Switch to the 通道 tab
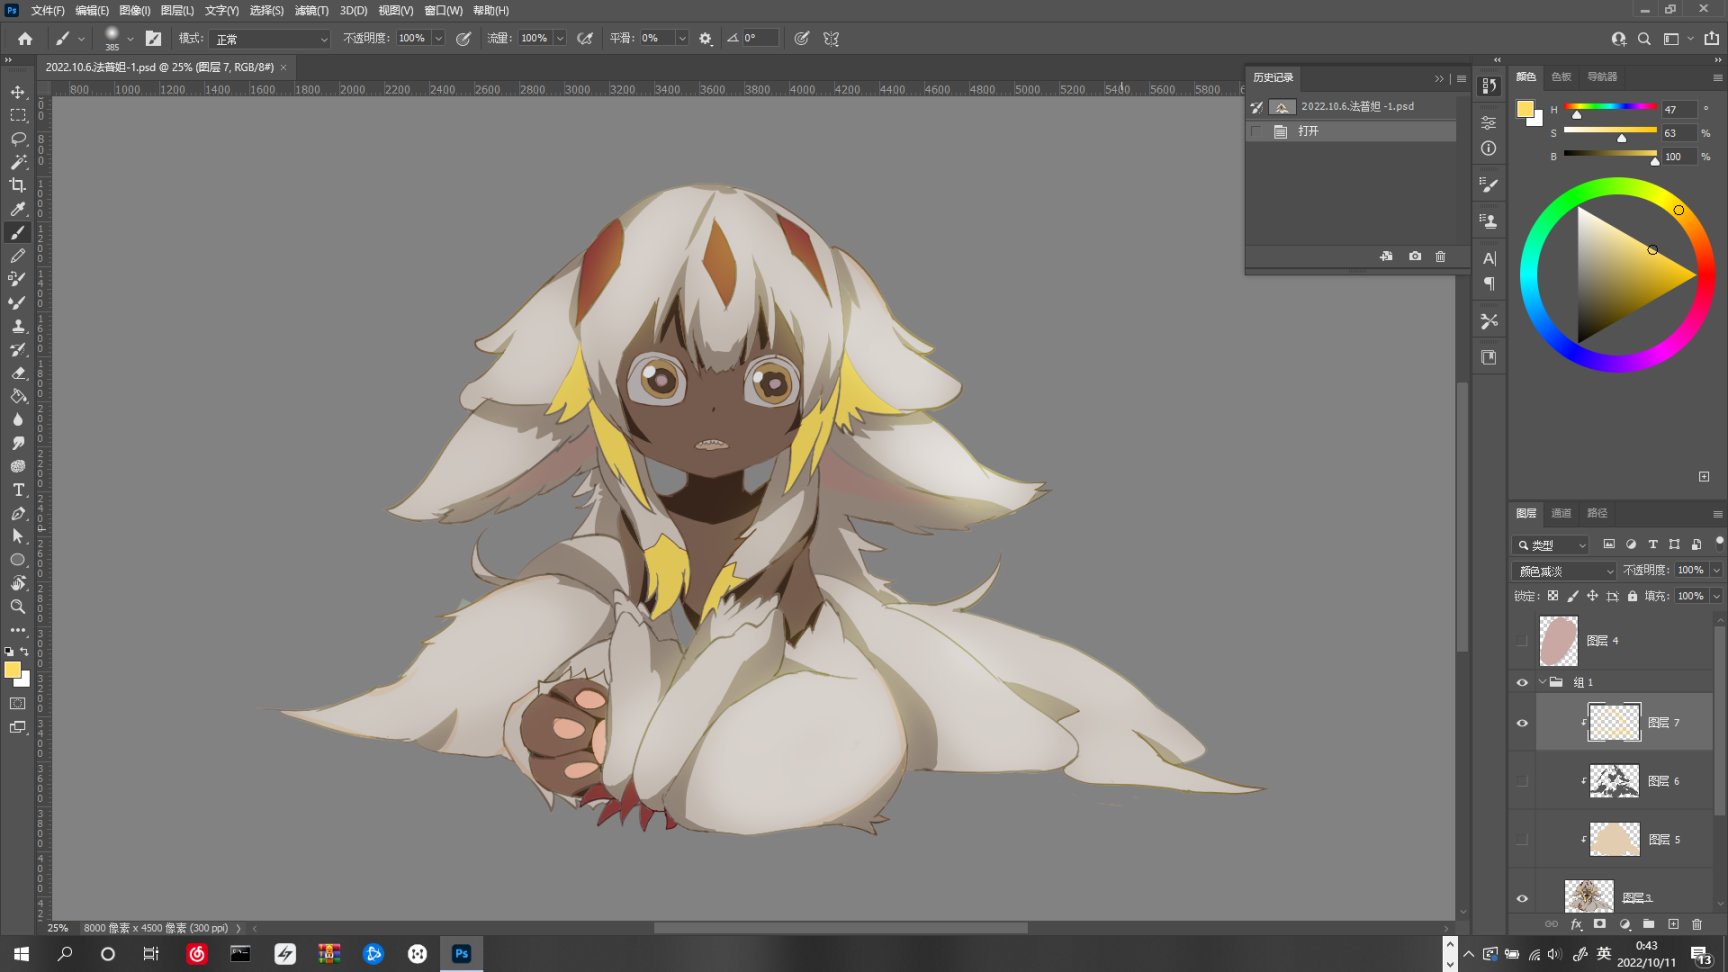The width and height of the screenshot is (1728, 972). pyautogui.click(x=1561, y=513)
